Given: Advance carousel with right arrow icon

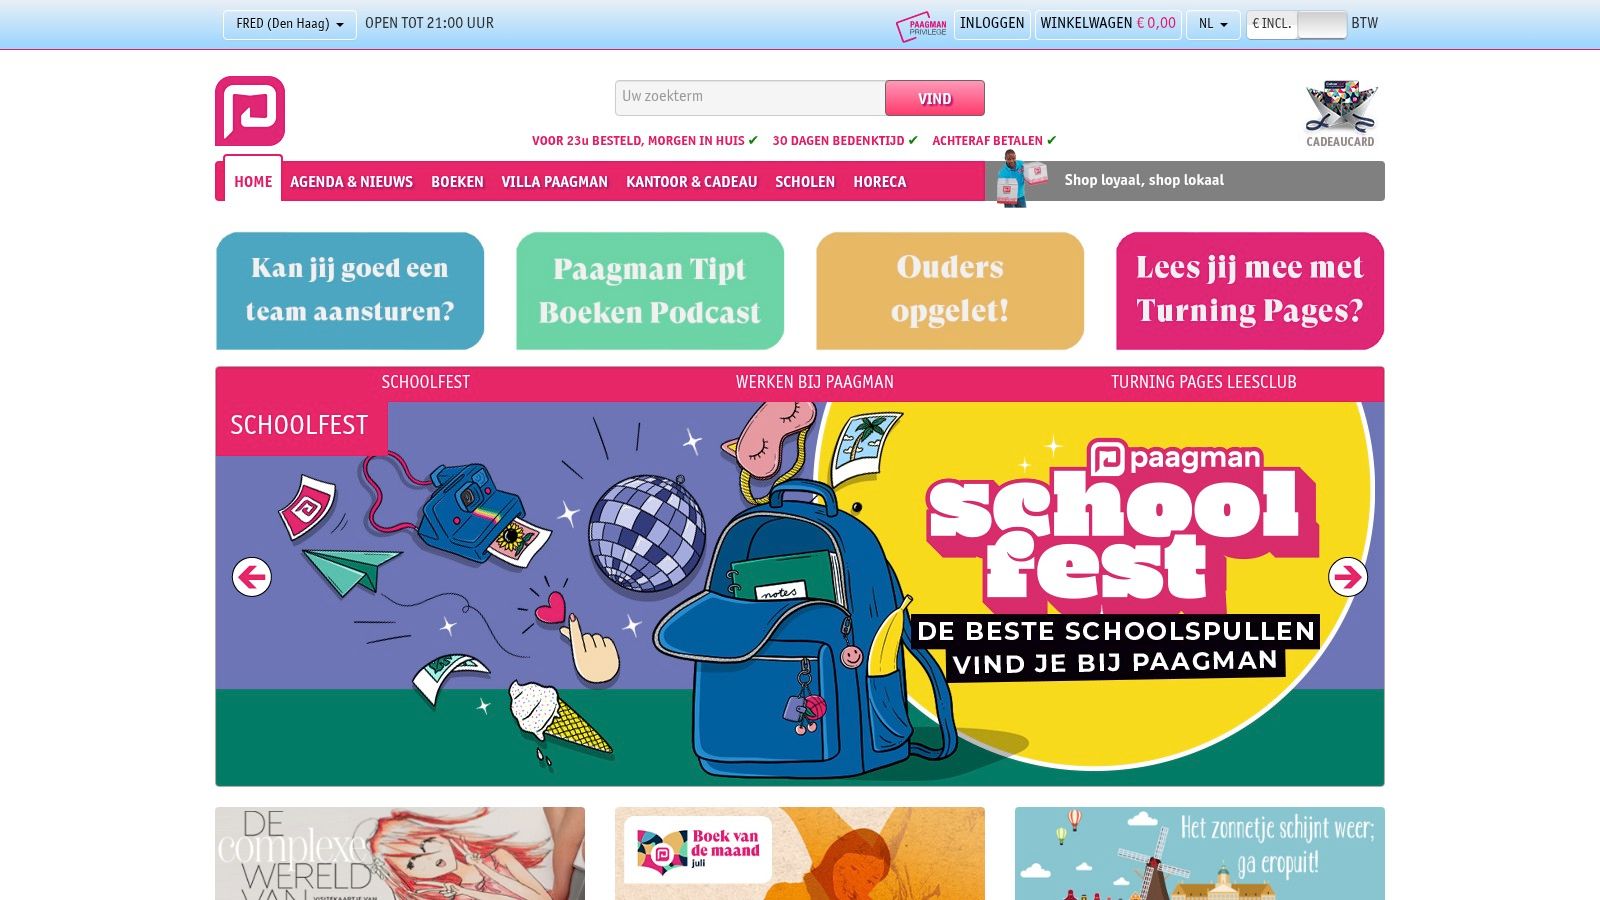Looking at the screenshot, I should pos(1348,577).
